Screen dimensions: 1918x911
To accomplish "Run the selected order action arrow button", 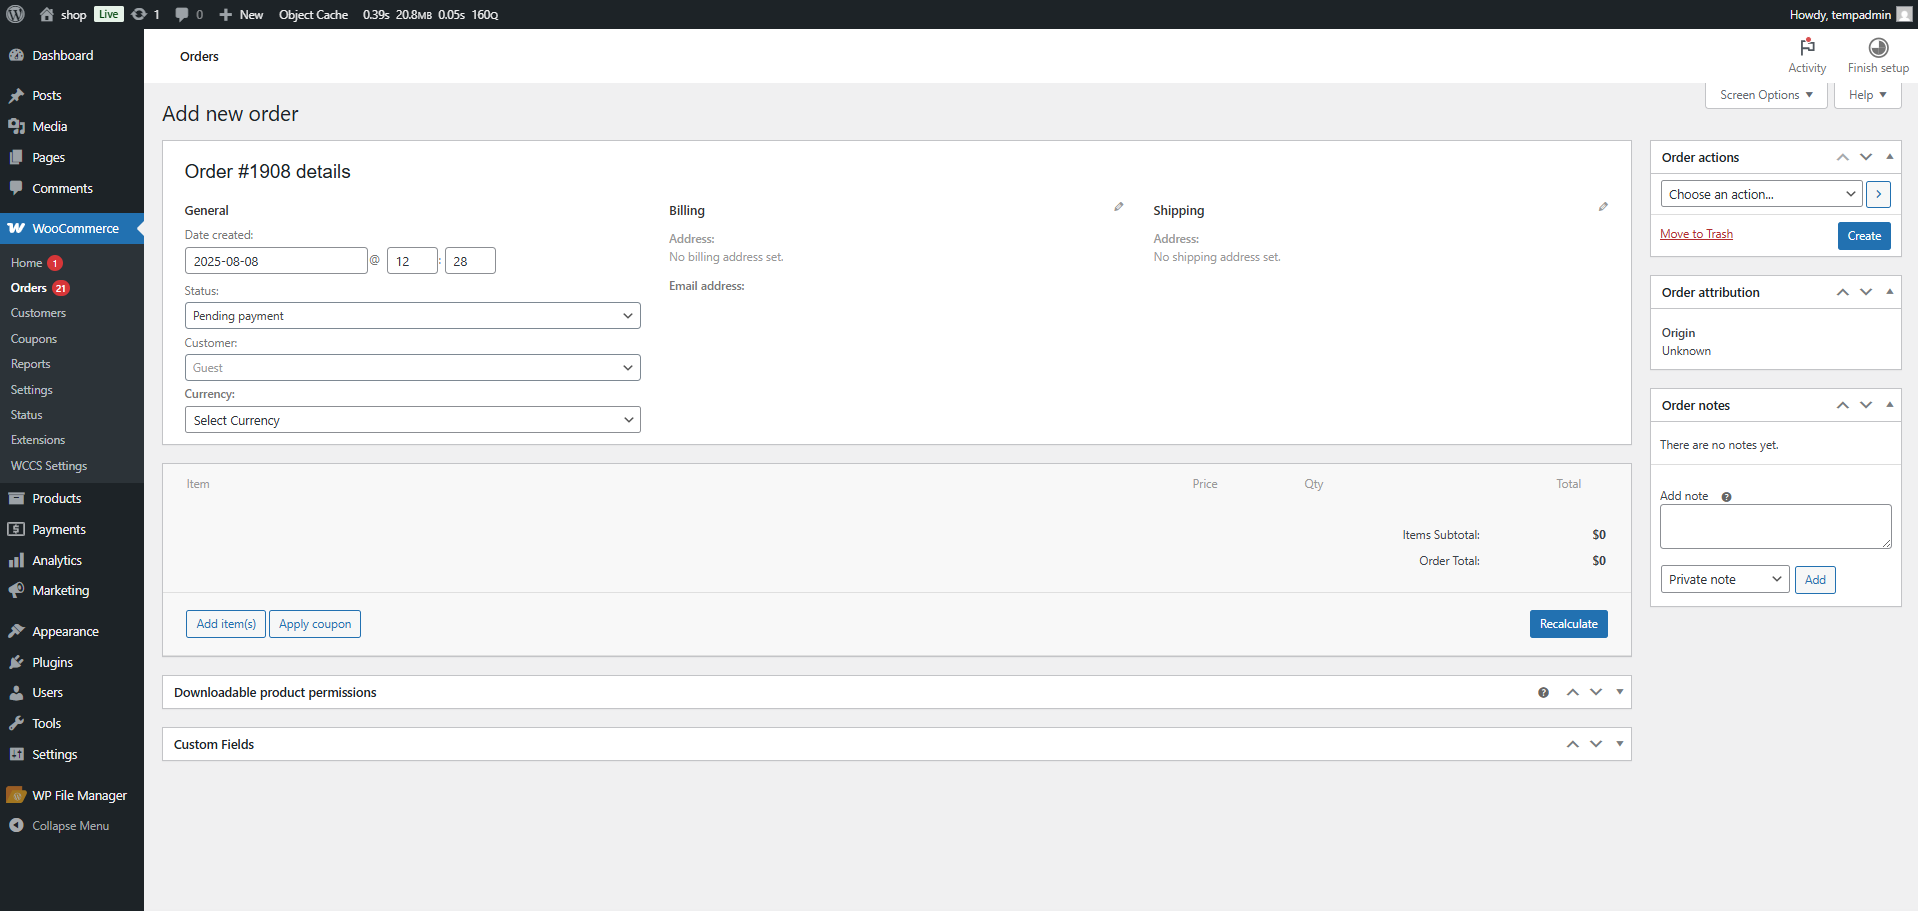I will (x=1877, y=194).
